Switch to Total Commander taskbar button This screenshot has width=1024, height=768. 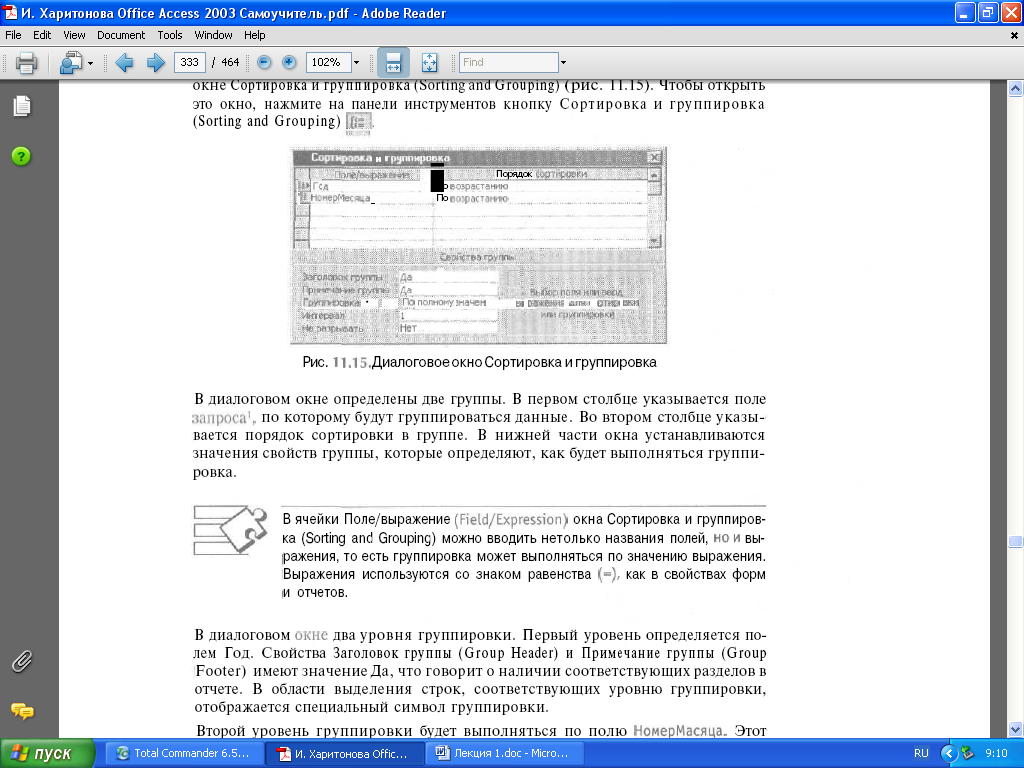(184, 754)
